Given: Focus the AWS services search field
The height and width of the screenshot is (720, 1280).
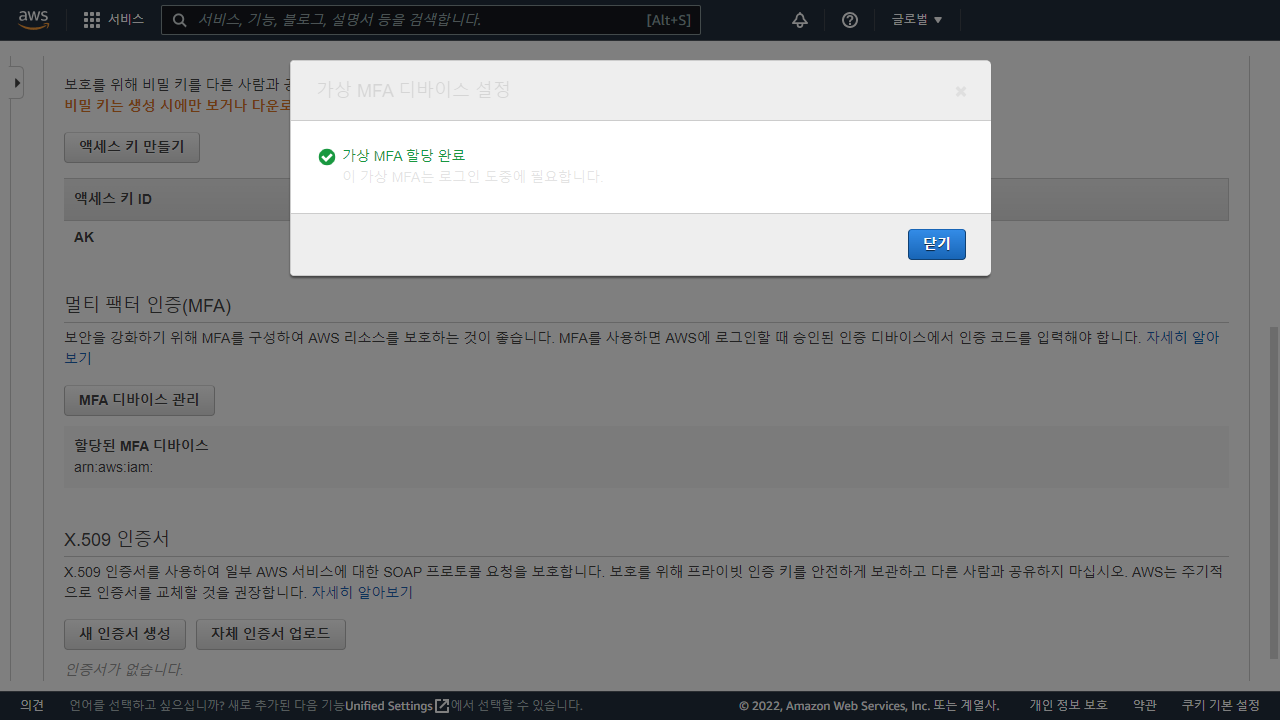Looking at the screenshot, I should coord(431,20).
